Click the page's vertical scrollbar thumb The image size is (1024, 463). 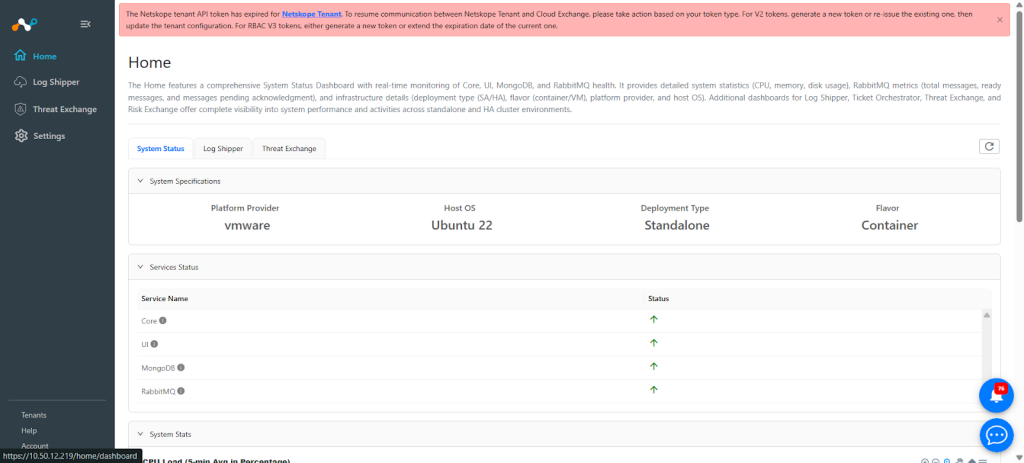pyautogui.click(x=1018, y=118)
